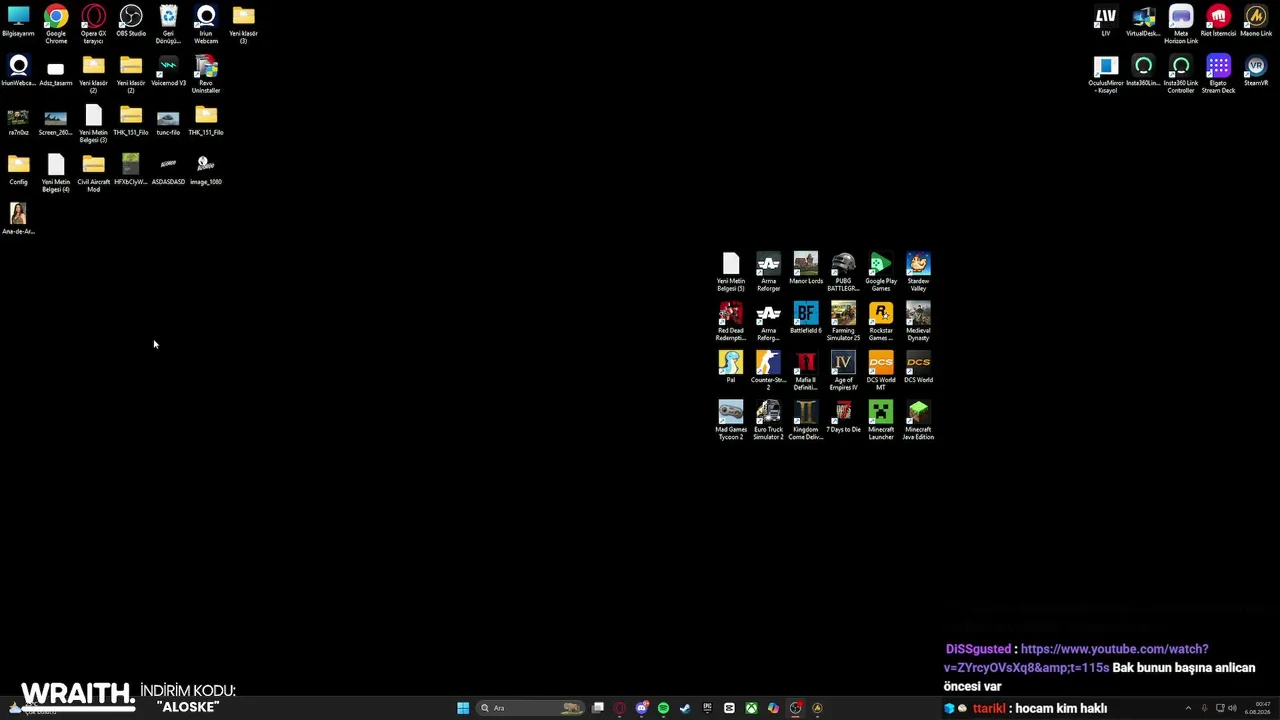Select the Medieval Dynasty shortcut
The width and height of the screenshot is (1280, 720).
coord(918,322)
